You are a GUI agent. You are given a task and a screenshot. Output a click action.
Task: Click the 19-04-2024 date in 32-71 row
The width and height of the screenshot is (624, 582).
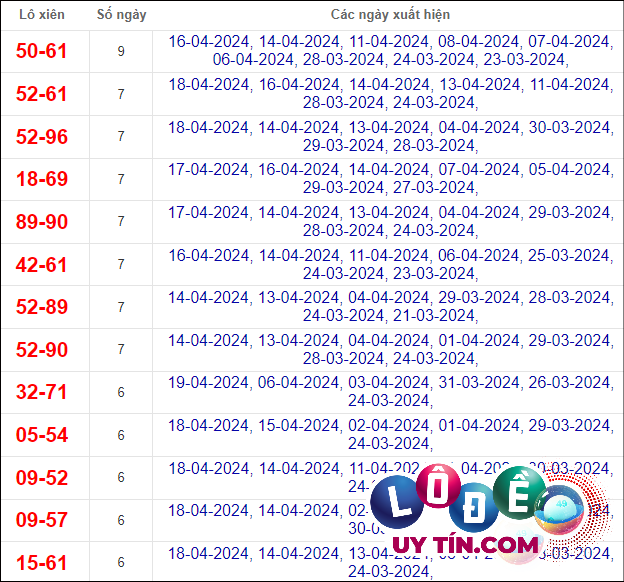click(209, 383)
